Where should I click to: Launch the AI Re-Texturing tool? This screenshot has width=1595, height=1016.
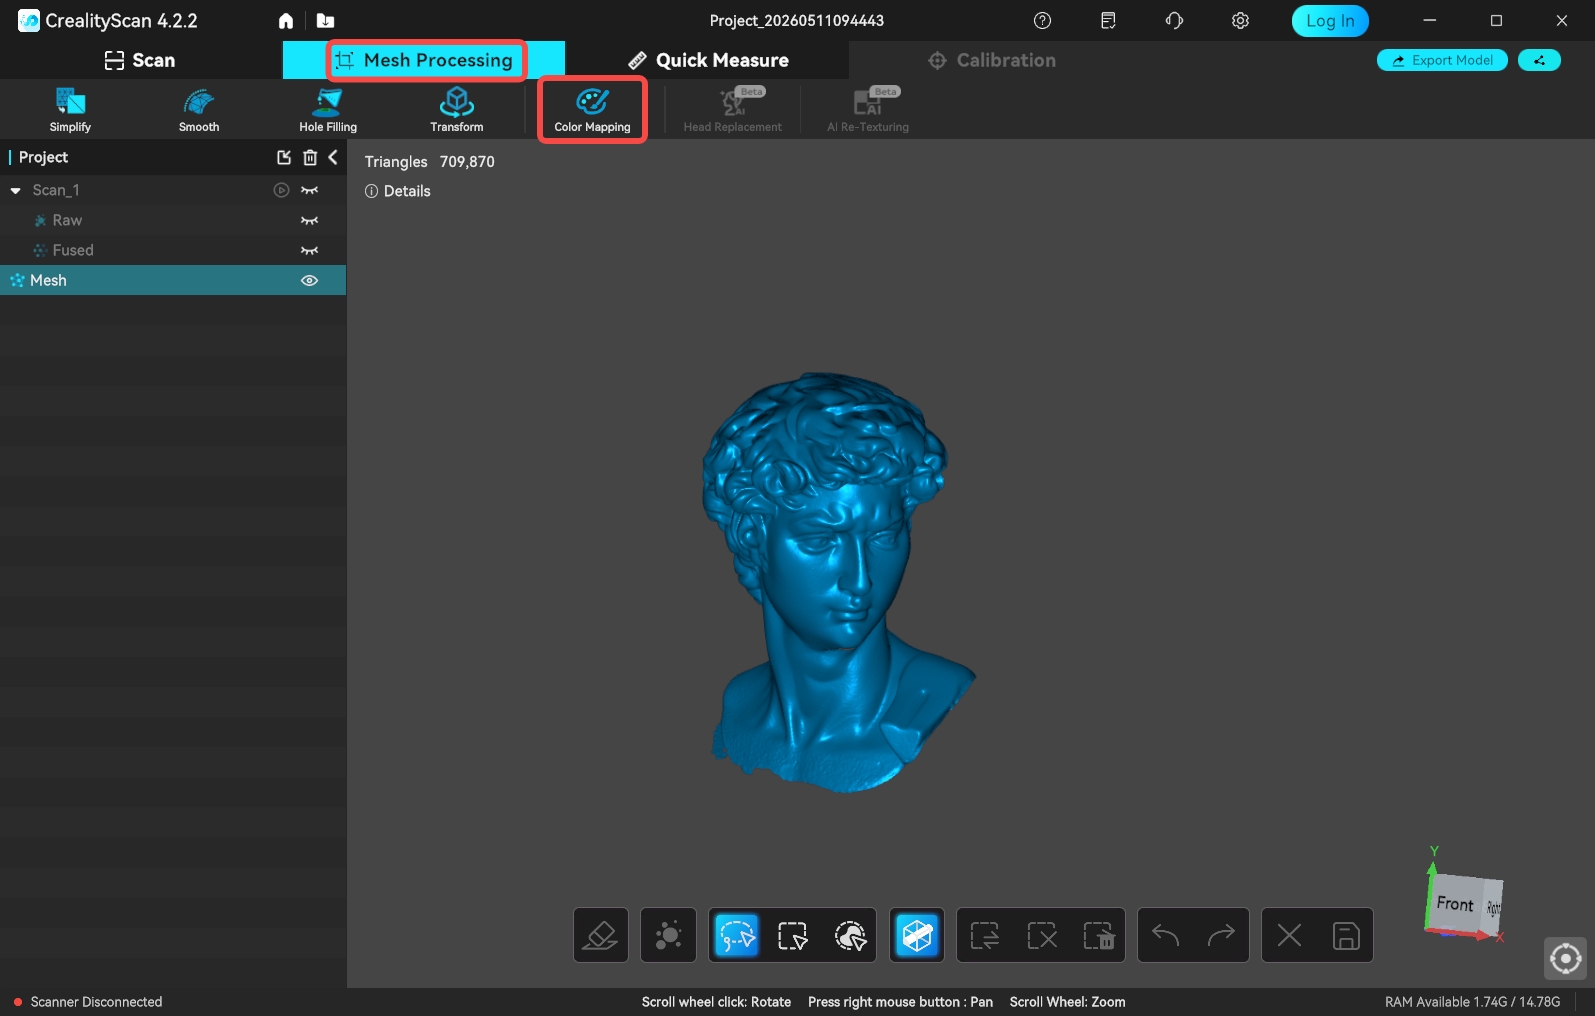pos(868,110)
